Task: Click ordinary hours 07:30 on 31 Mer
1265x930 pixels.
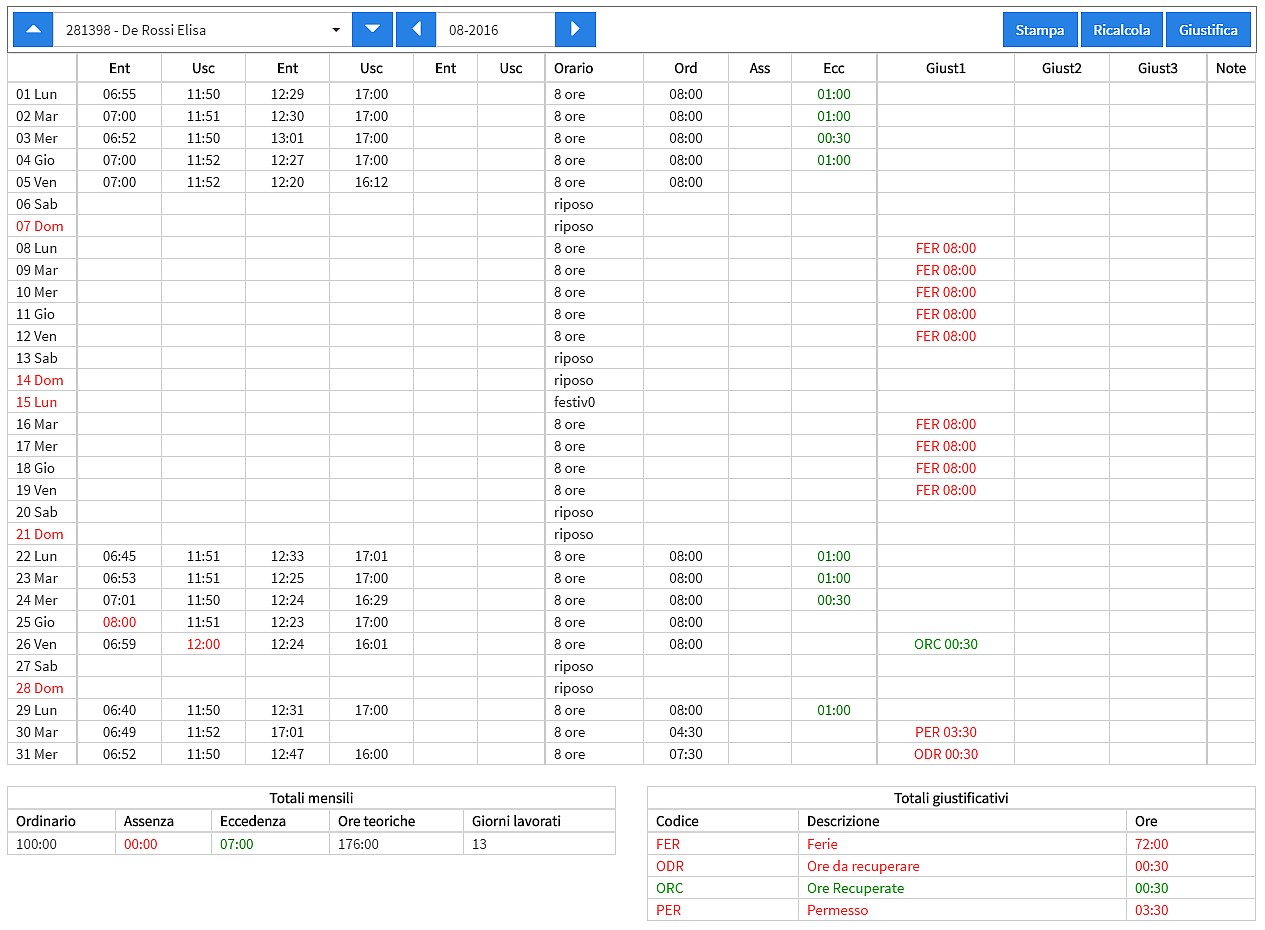Action: point(686,754)
